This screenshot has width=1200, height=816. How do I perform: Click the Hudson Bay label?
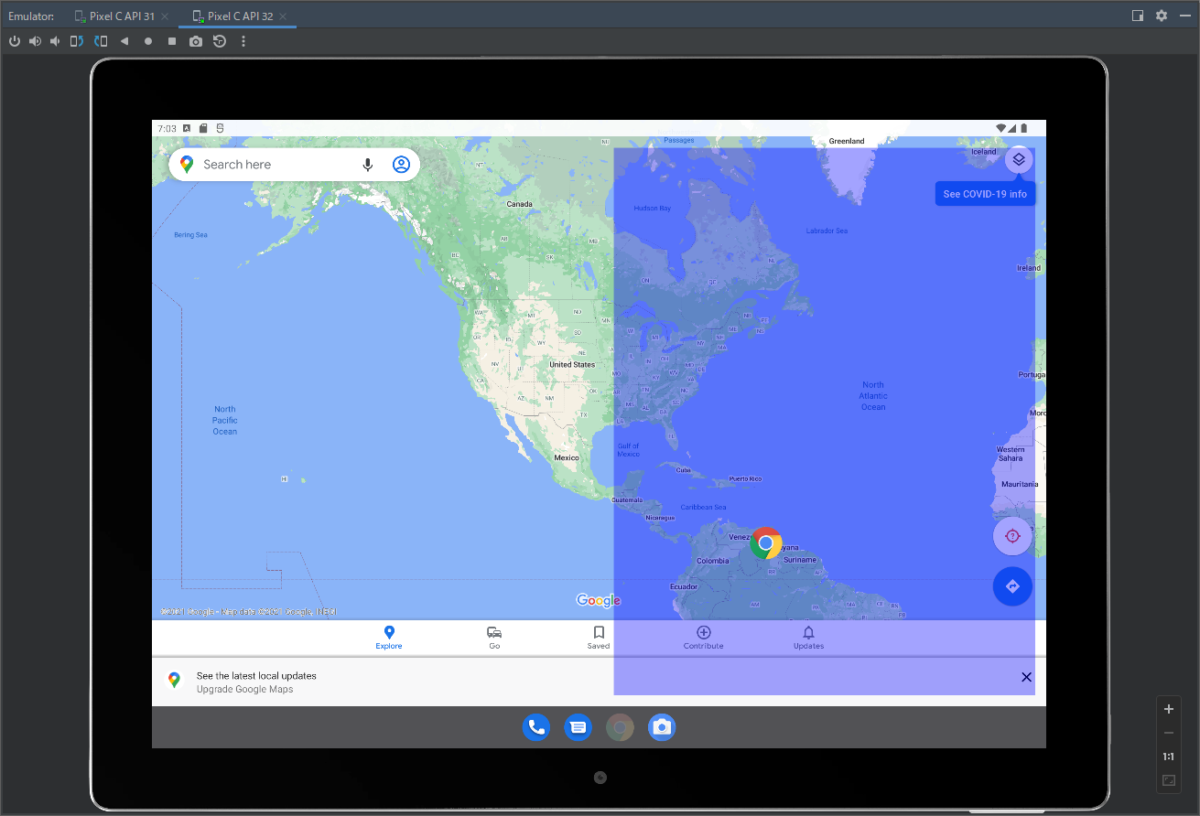tap(652, 208)
